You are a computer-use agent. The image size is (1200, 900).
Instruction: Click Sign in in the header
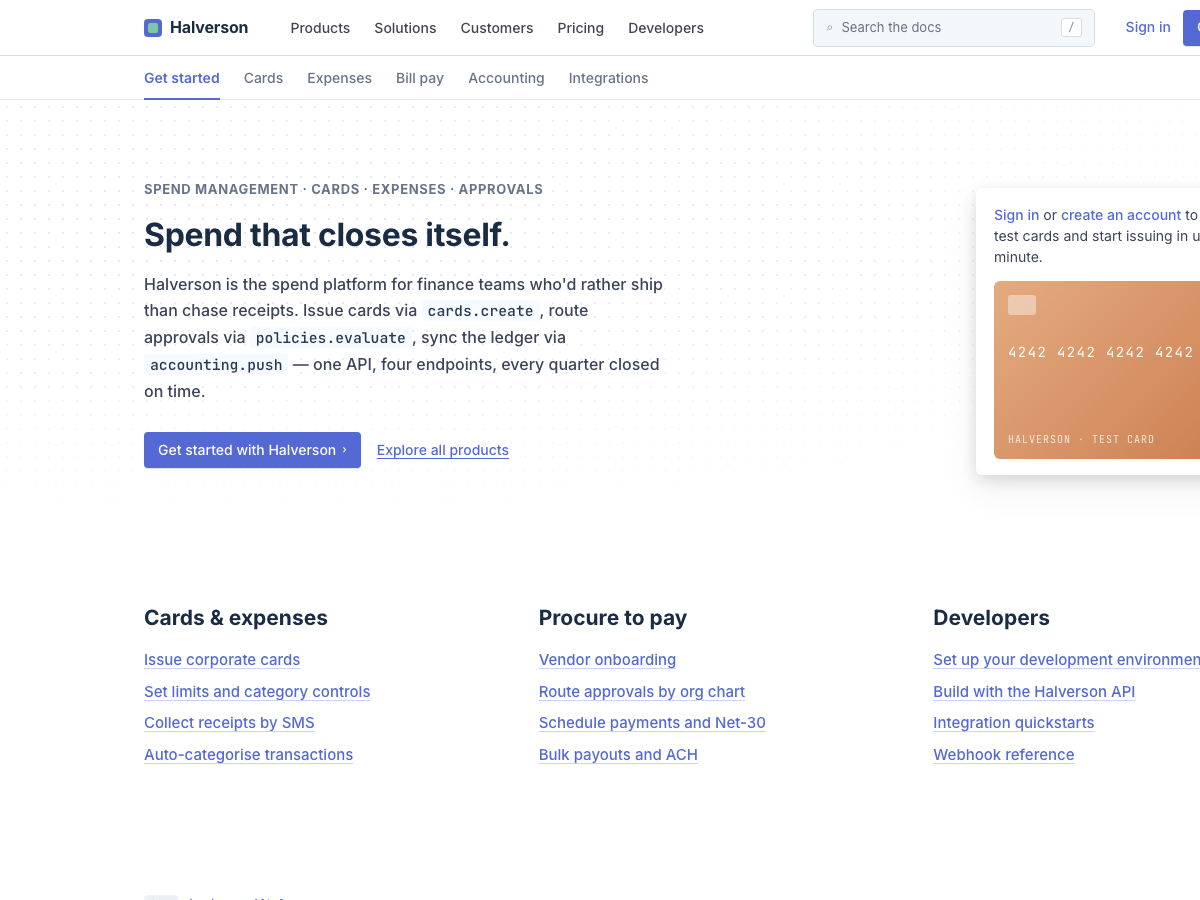(1148, 27)
